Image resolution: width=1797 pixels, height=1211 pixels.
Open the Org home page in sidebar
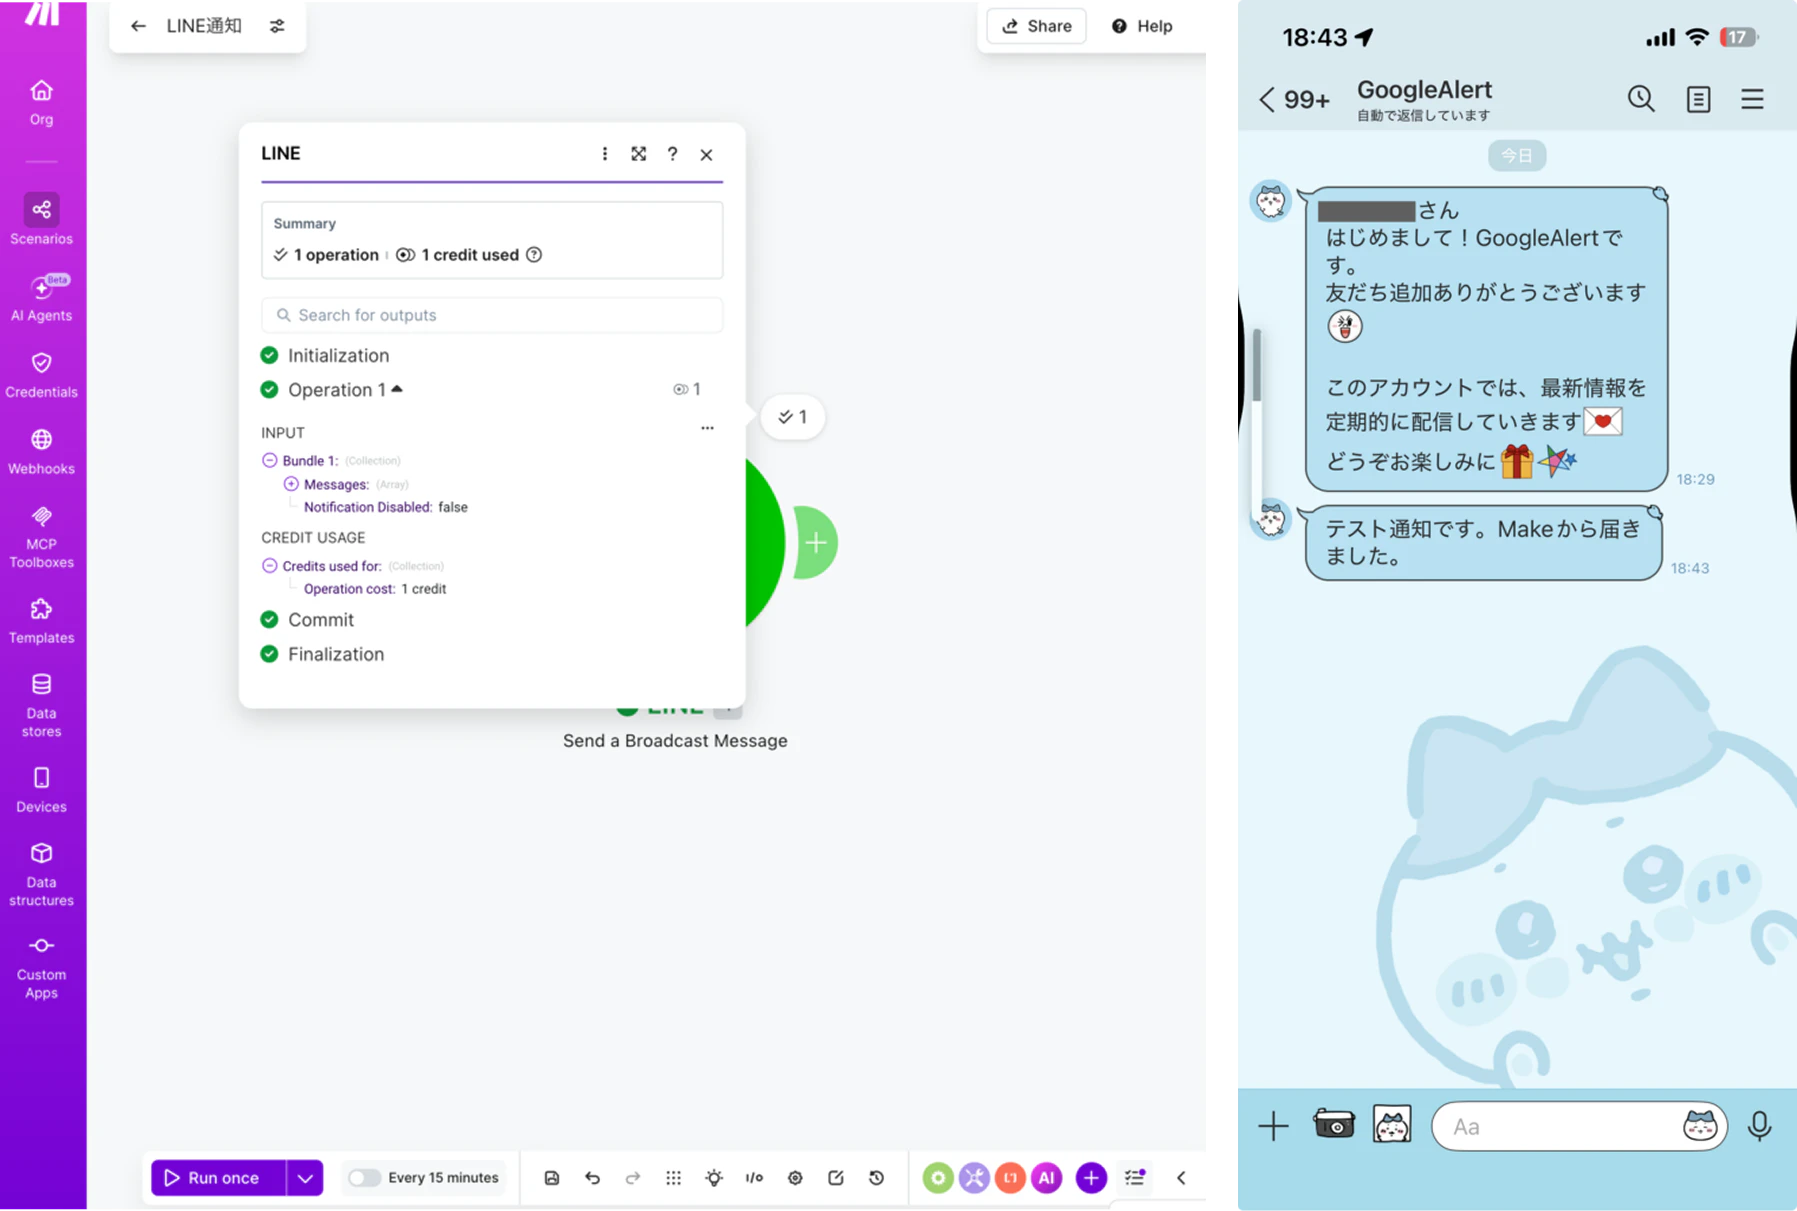41,102
